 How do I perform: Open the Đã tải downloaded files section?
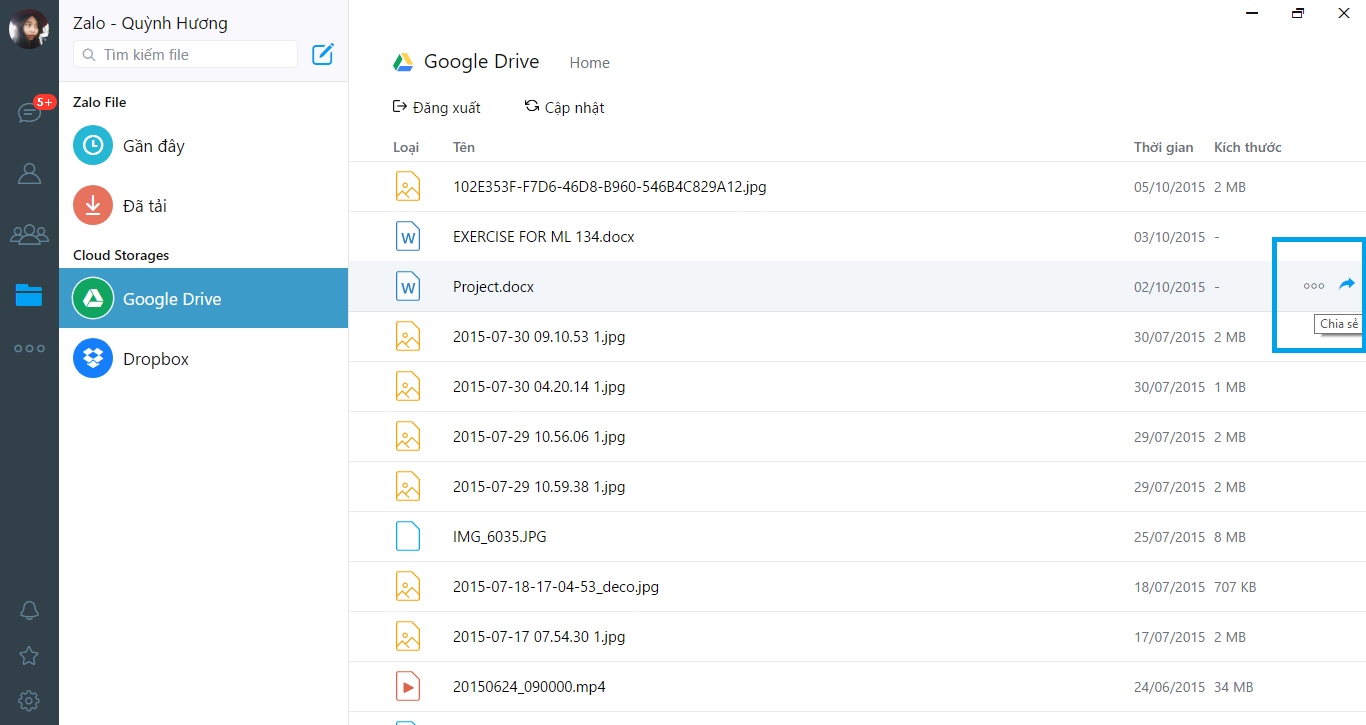point(144,206)
